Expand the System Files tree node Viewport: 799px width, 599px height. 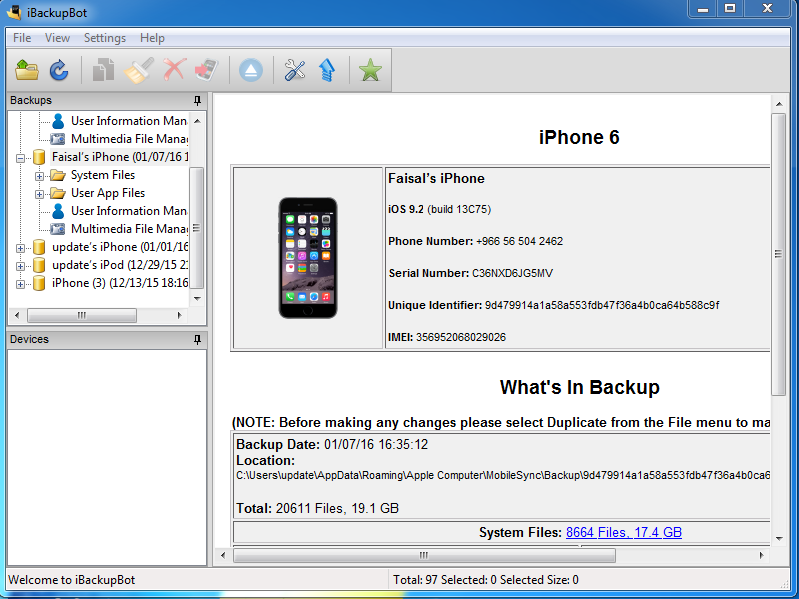click(39, 176)
